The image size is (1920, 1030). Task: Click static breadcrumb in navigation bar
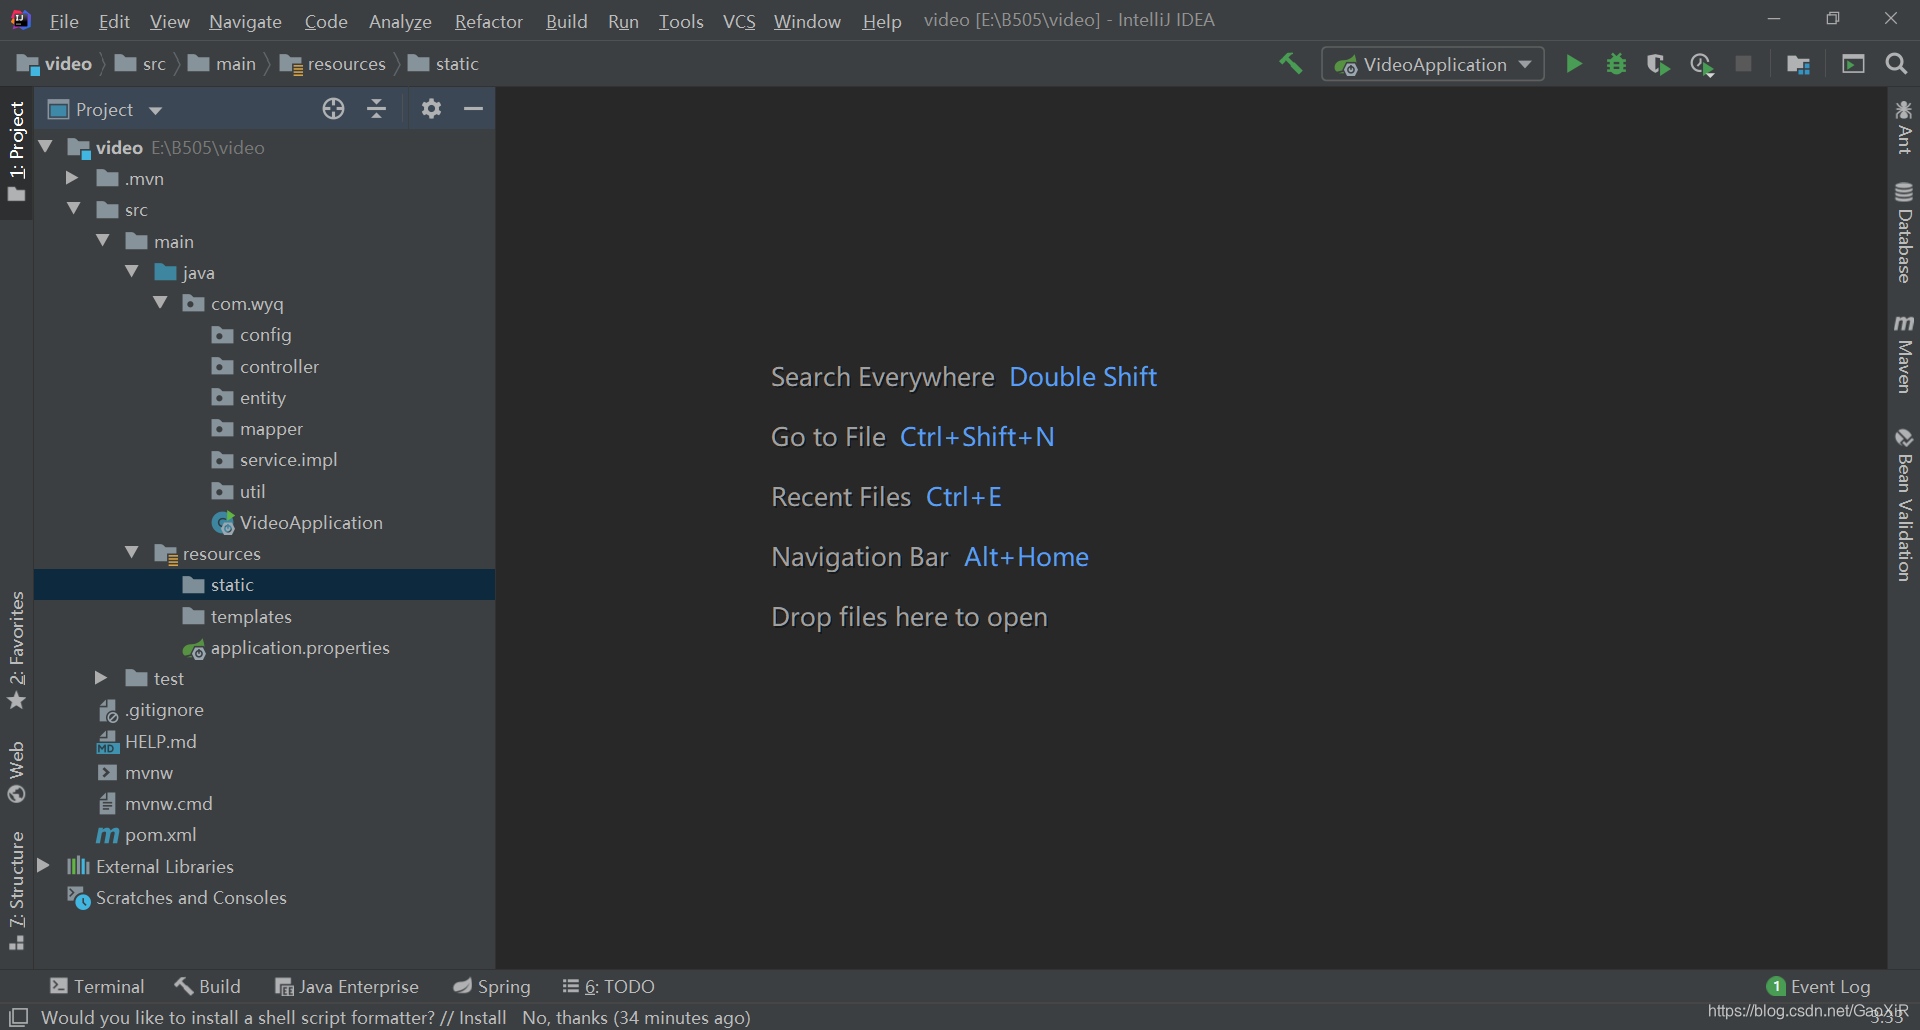(x=444, y=64)
